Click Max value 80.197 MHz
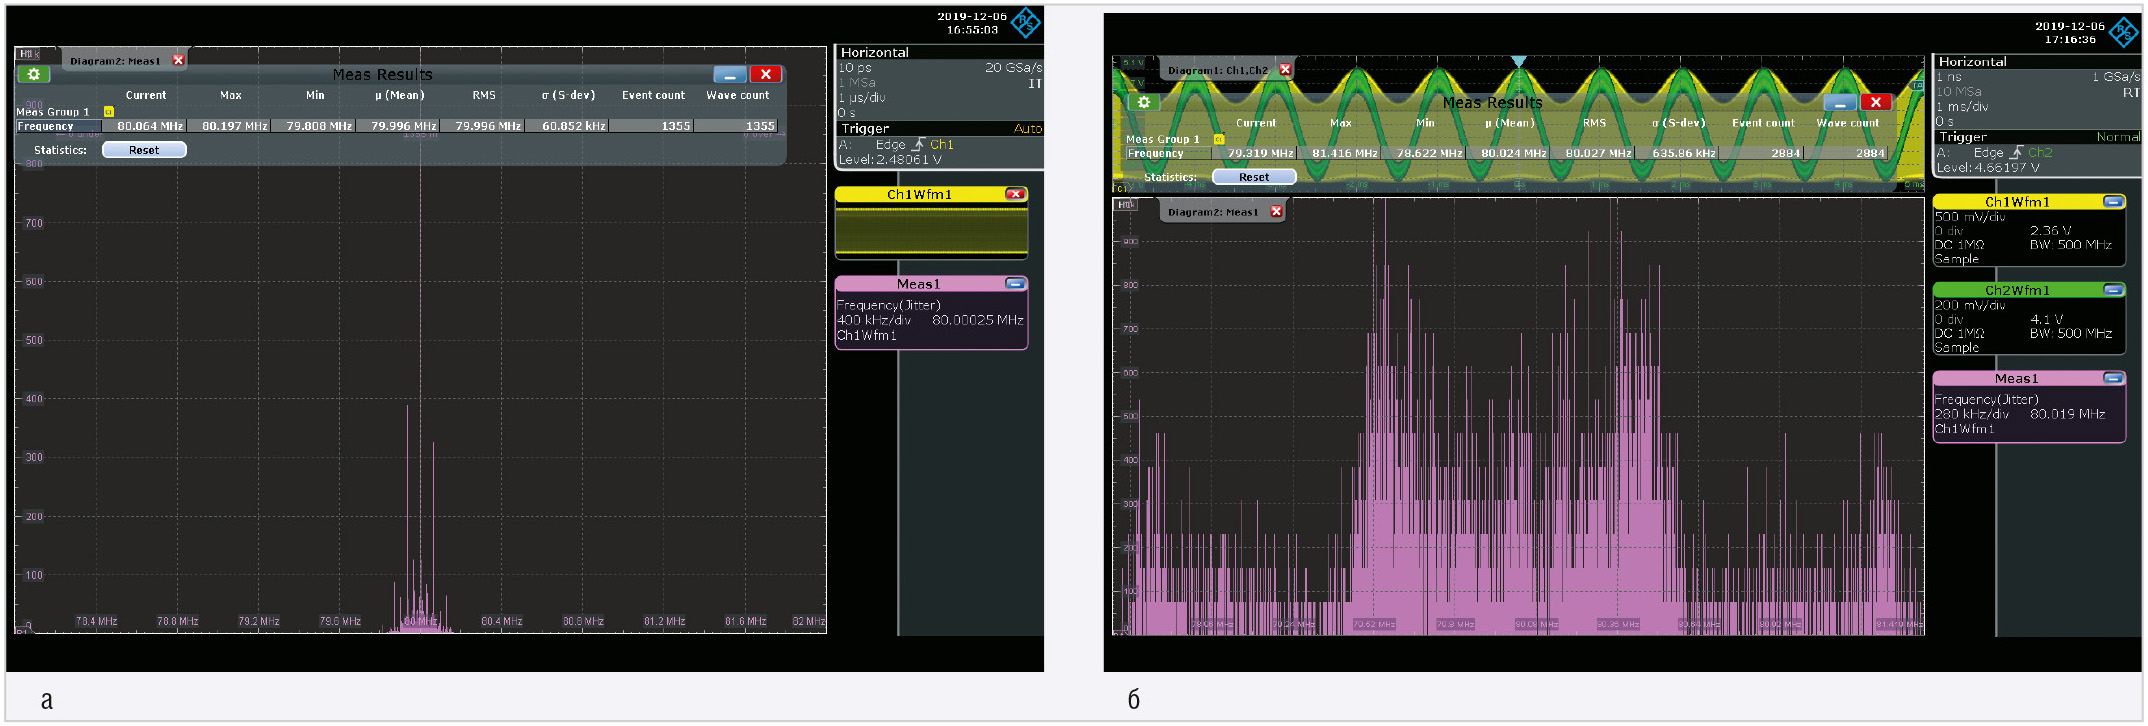The image size is (2148, 726). point(228,126)
